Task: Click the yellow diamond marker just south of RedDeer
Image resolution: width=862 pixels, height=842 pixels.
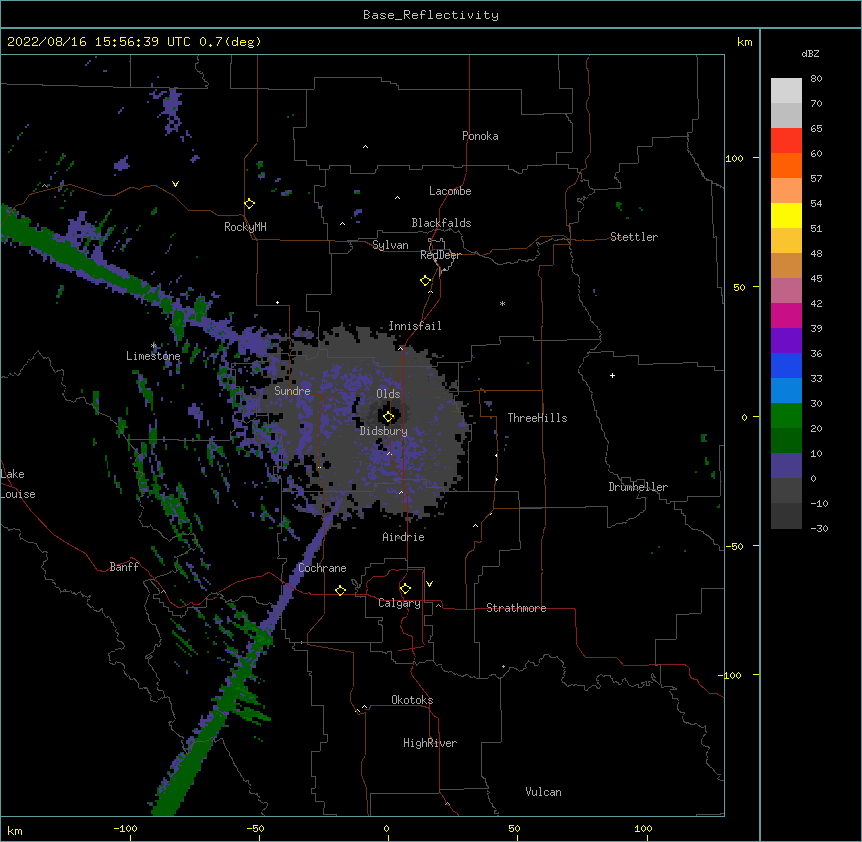Action: coord(426,281)
